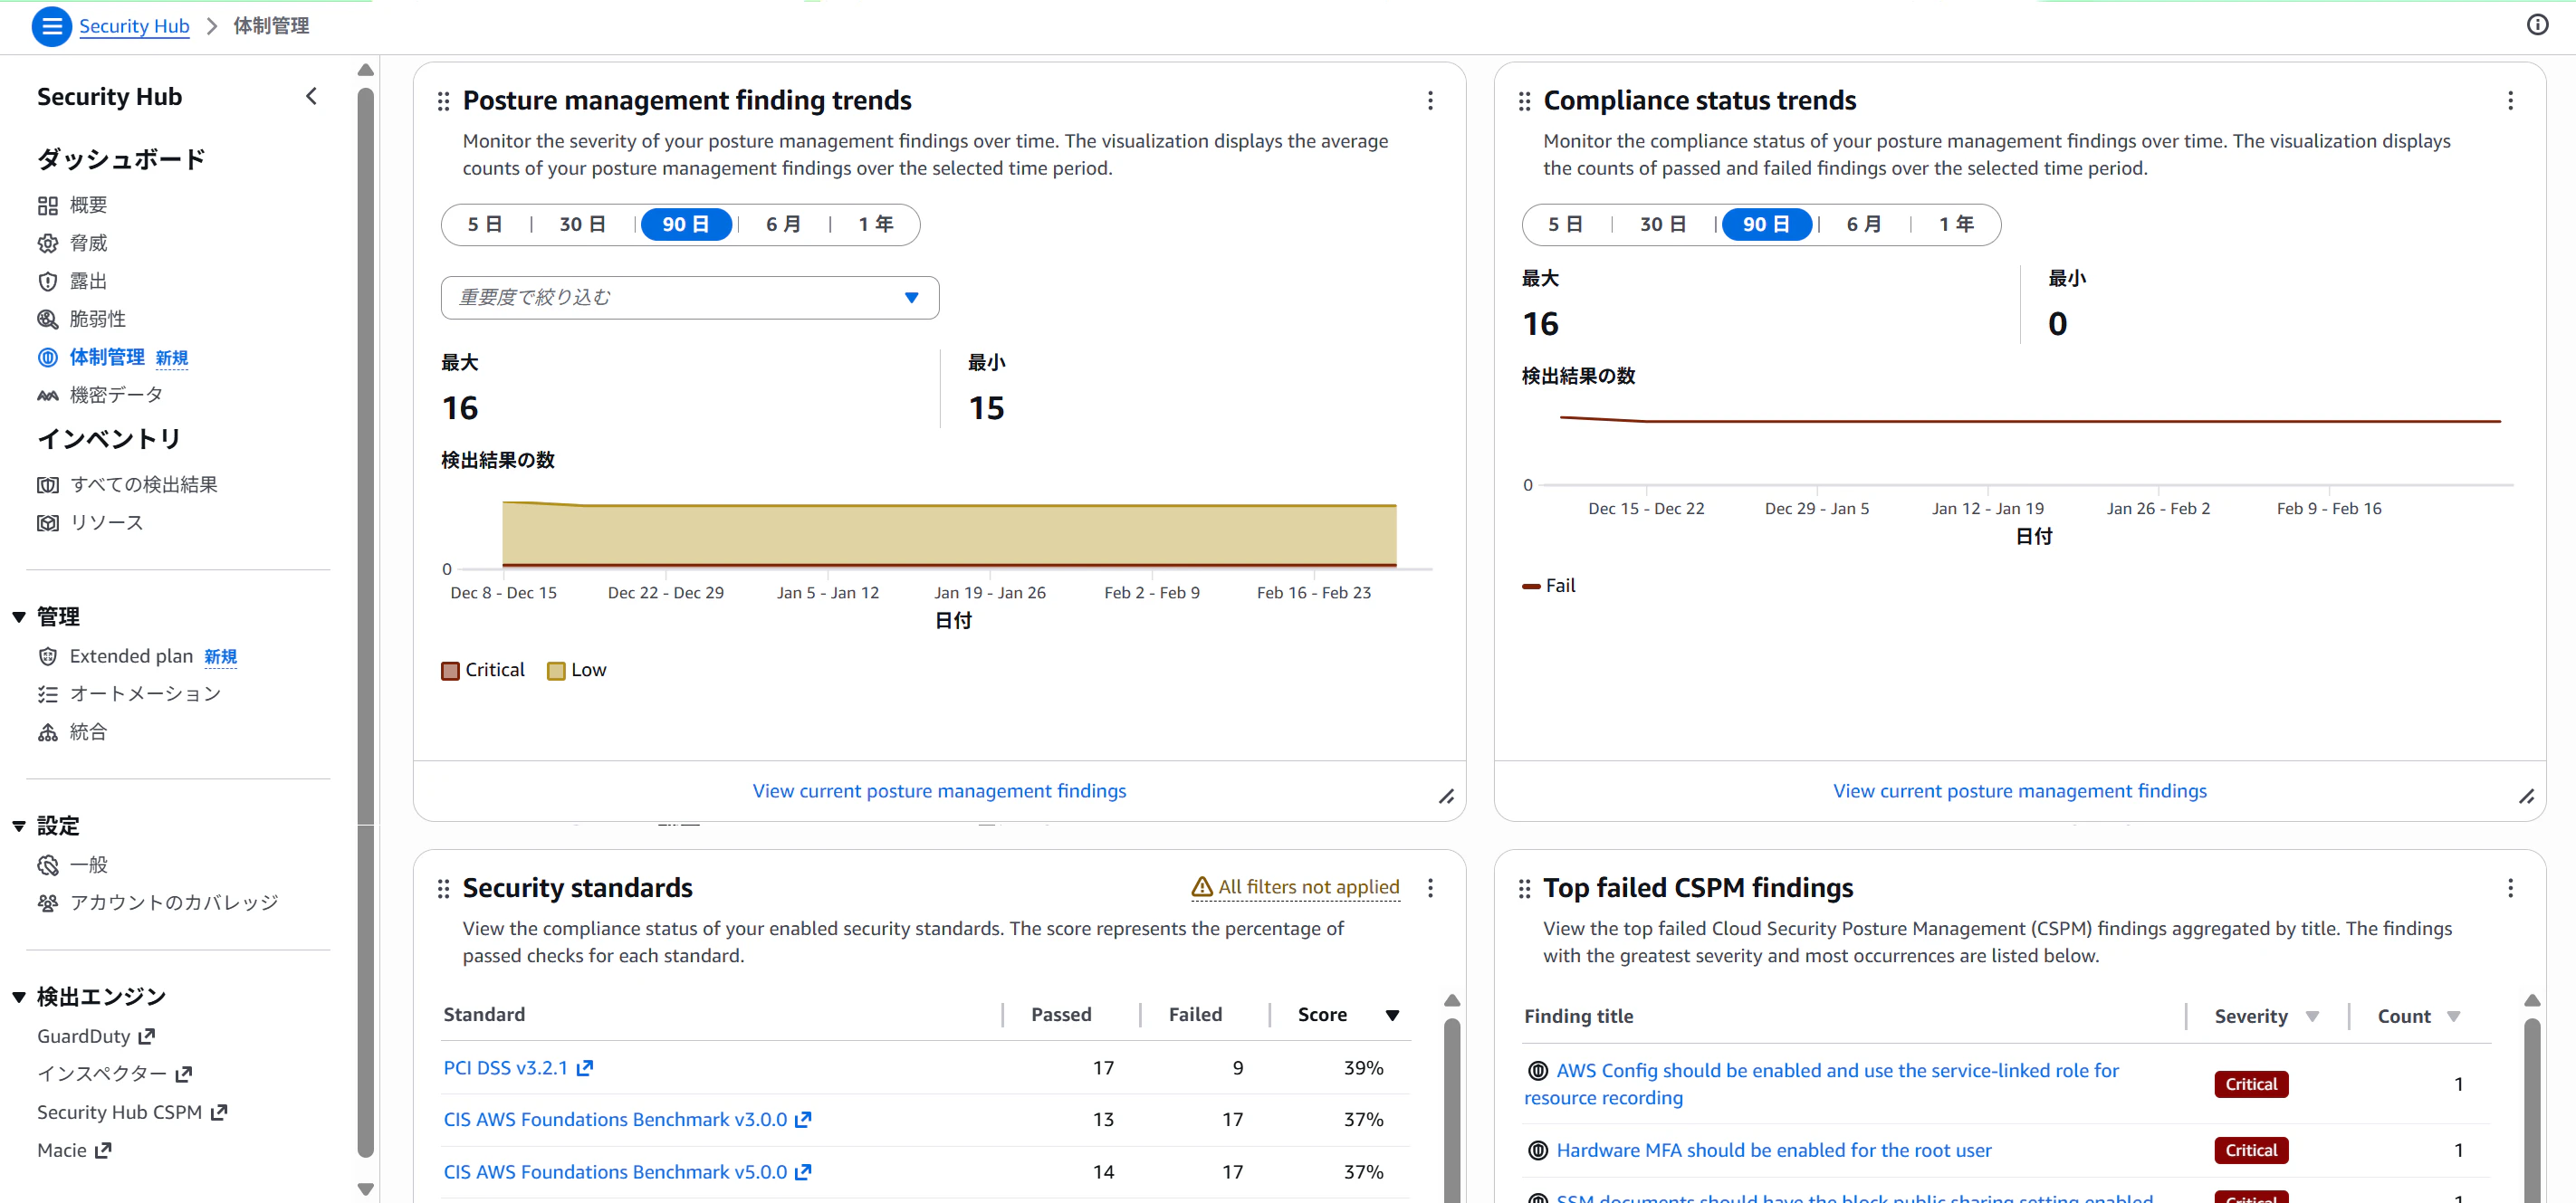The image size is (2576, 1203).
Task: Open kebab menu of Posture management finding trends
Action: point(1430,100)
